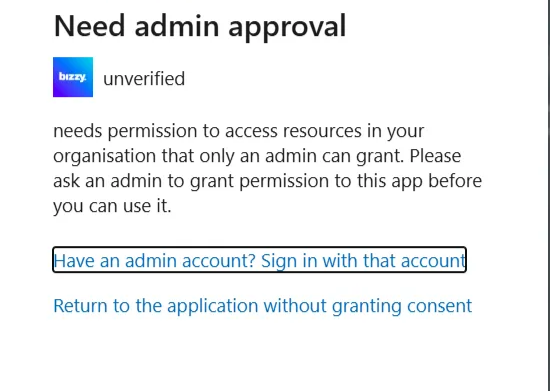Image resolution: width=550 pixels, height=391 pixels.
Task: Click the word 'Need' in the title
Action: (89, 26)
